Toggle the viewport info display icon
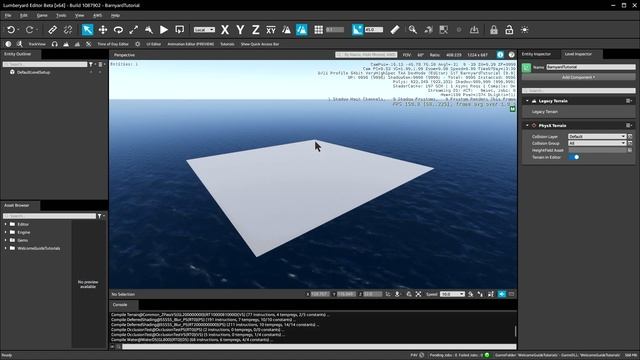This screenshot has width=640, height=360. pyautogui.click(x=500, y=55)
